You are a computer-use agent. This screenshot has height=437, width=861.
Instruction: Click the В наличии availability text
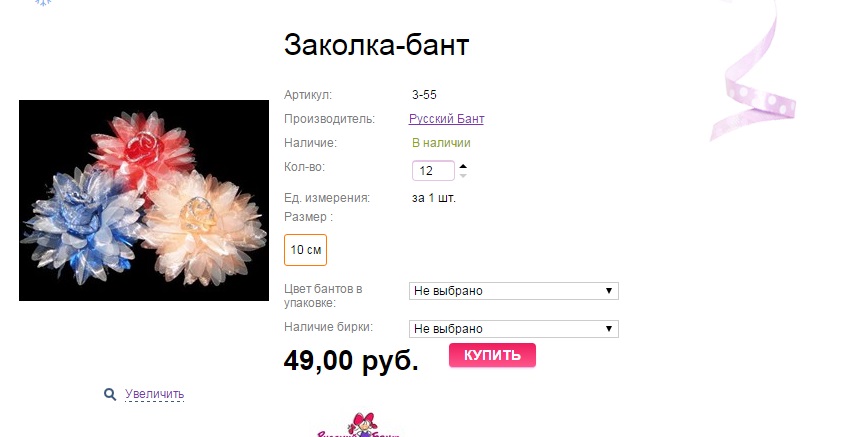click(441, 143)
